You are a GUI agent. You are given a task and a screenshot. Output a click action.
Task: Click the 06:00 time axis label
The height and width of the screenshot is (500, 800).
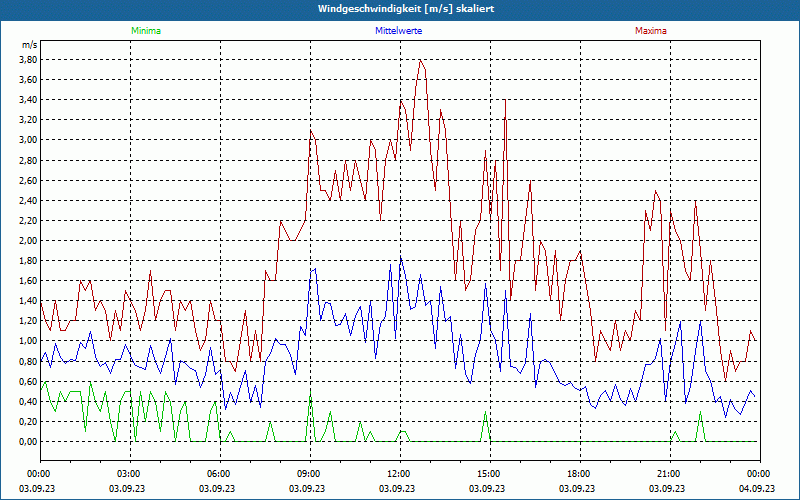pyautogui.click(x=220, y=474)
